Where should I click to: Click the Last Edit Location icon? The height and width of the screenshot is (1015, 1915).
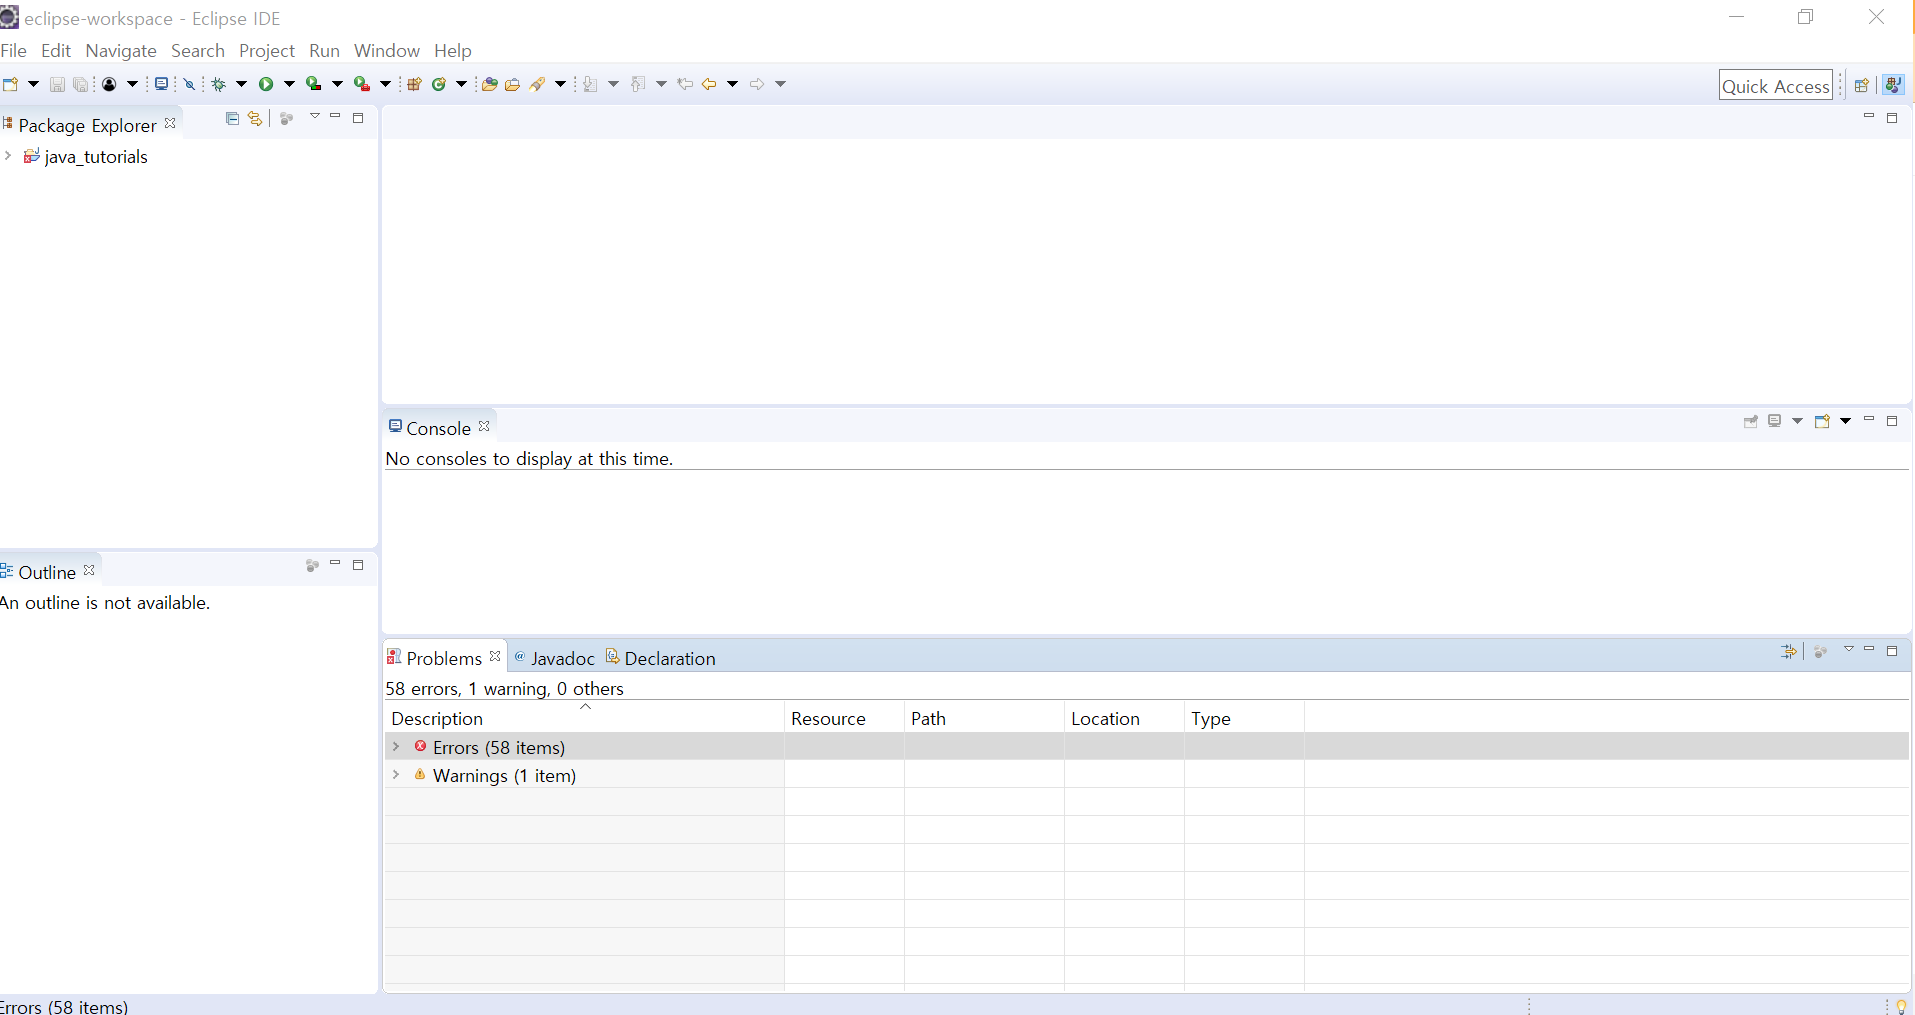[685, 85]
